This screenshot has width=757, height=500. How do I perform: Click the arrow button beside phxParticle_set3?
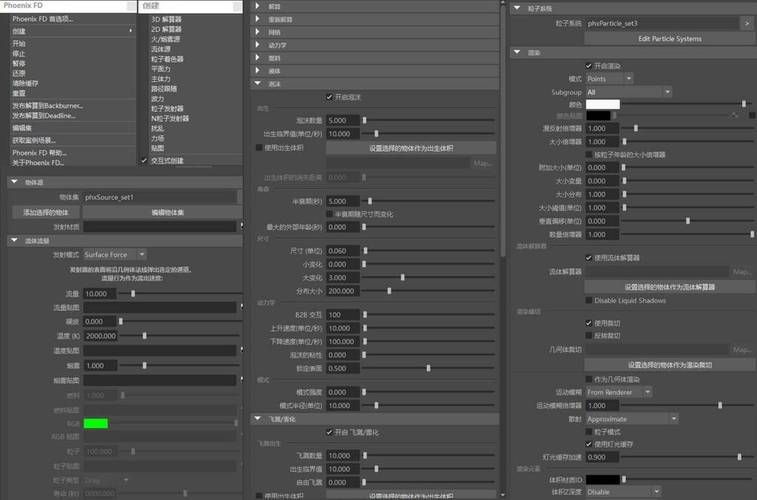point(746,22)
